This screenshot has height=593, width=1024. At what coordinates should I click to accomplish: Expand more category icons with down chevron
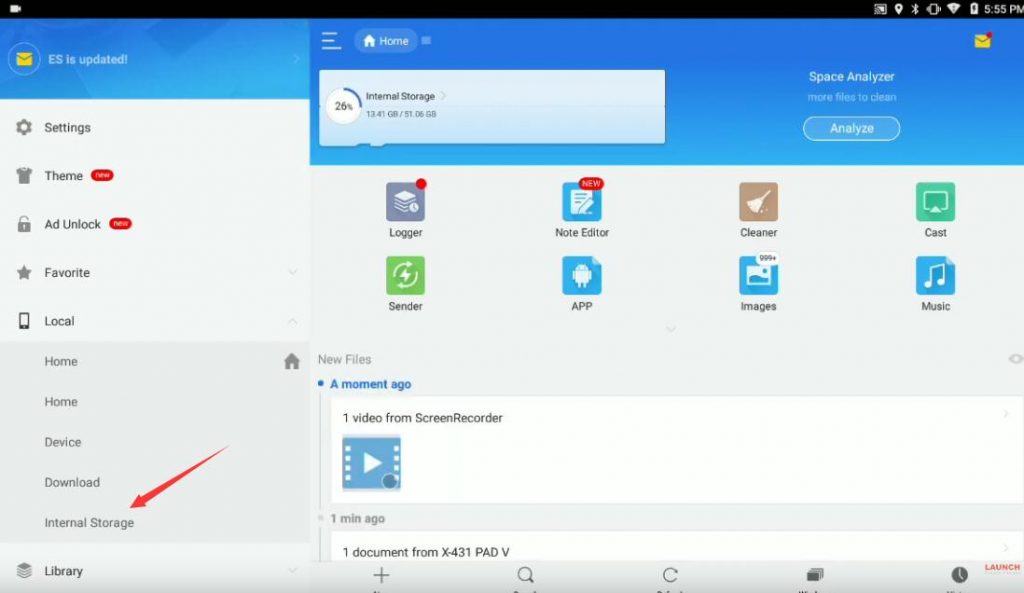[670, 329]
